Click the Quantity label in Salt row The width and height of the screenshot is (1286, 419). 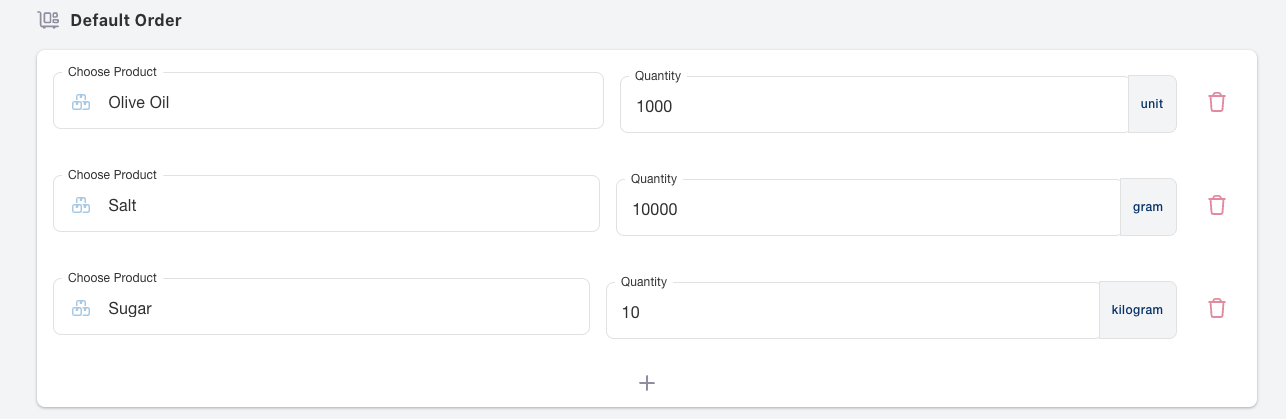click(x=653, y=179)
